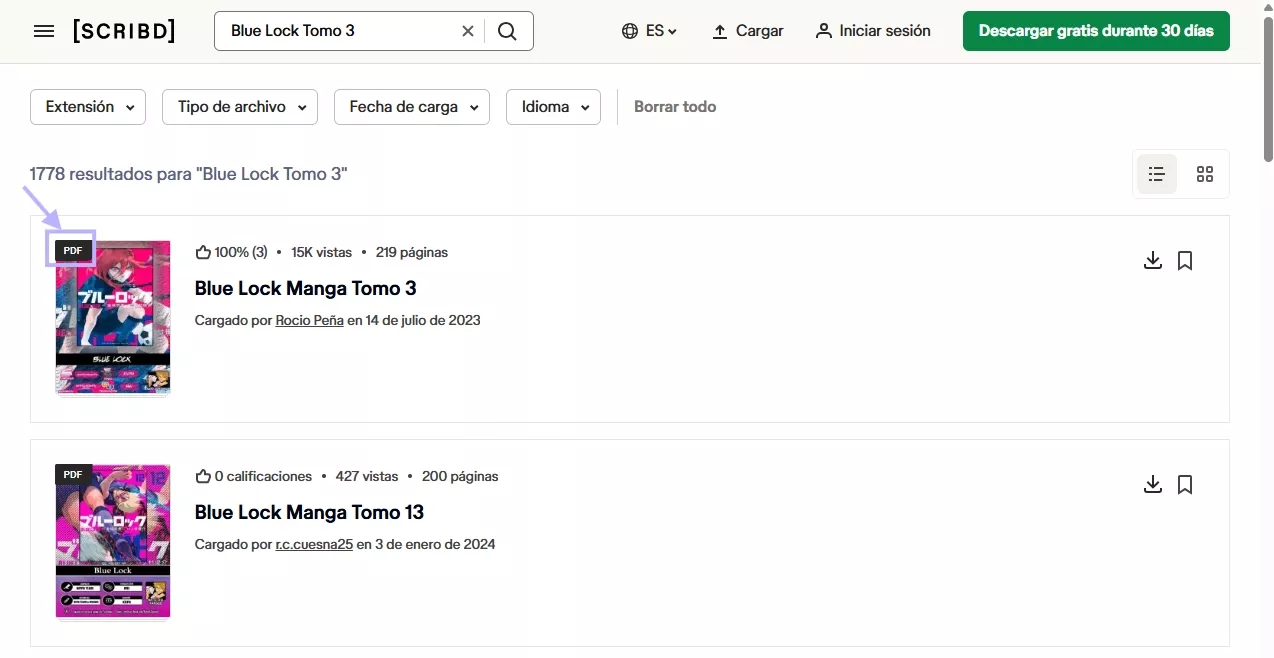Clear the search field with X icon
Screen dimensions: 1274x658
(x=468, y=31)
